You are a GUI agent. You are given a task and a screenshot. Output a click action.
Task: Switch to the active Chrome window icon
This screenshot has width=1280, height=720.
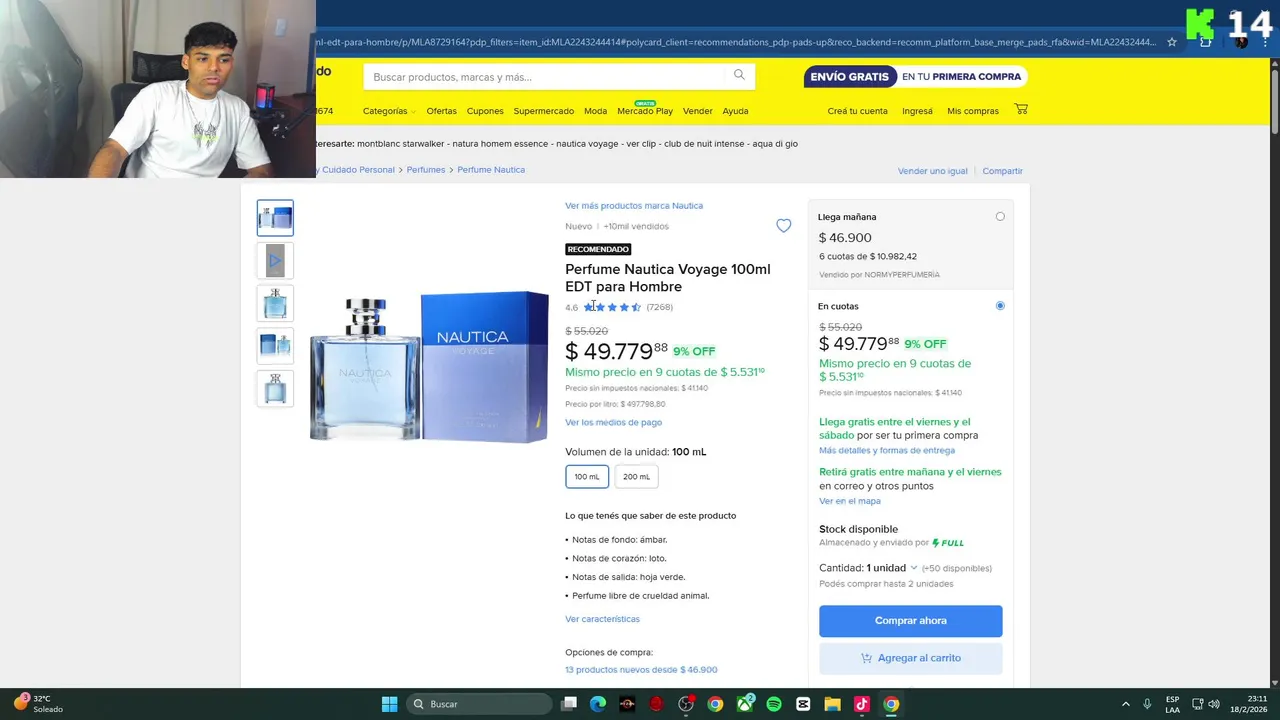891,704
